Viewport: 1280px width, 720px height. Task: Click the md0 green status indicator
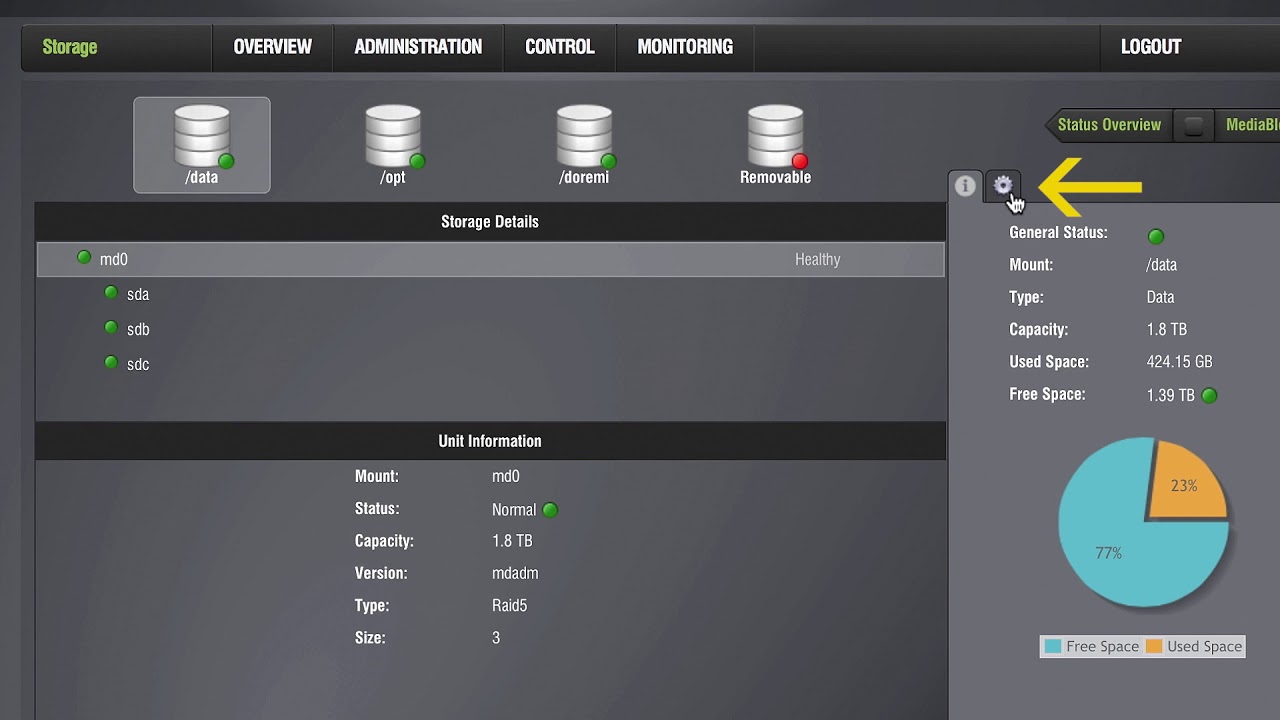(x=84, y=258)
